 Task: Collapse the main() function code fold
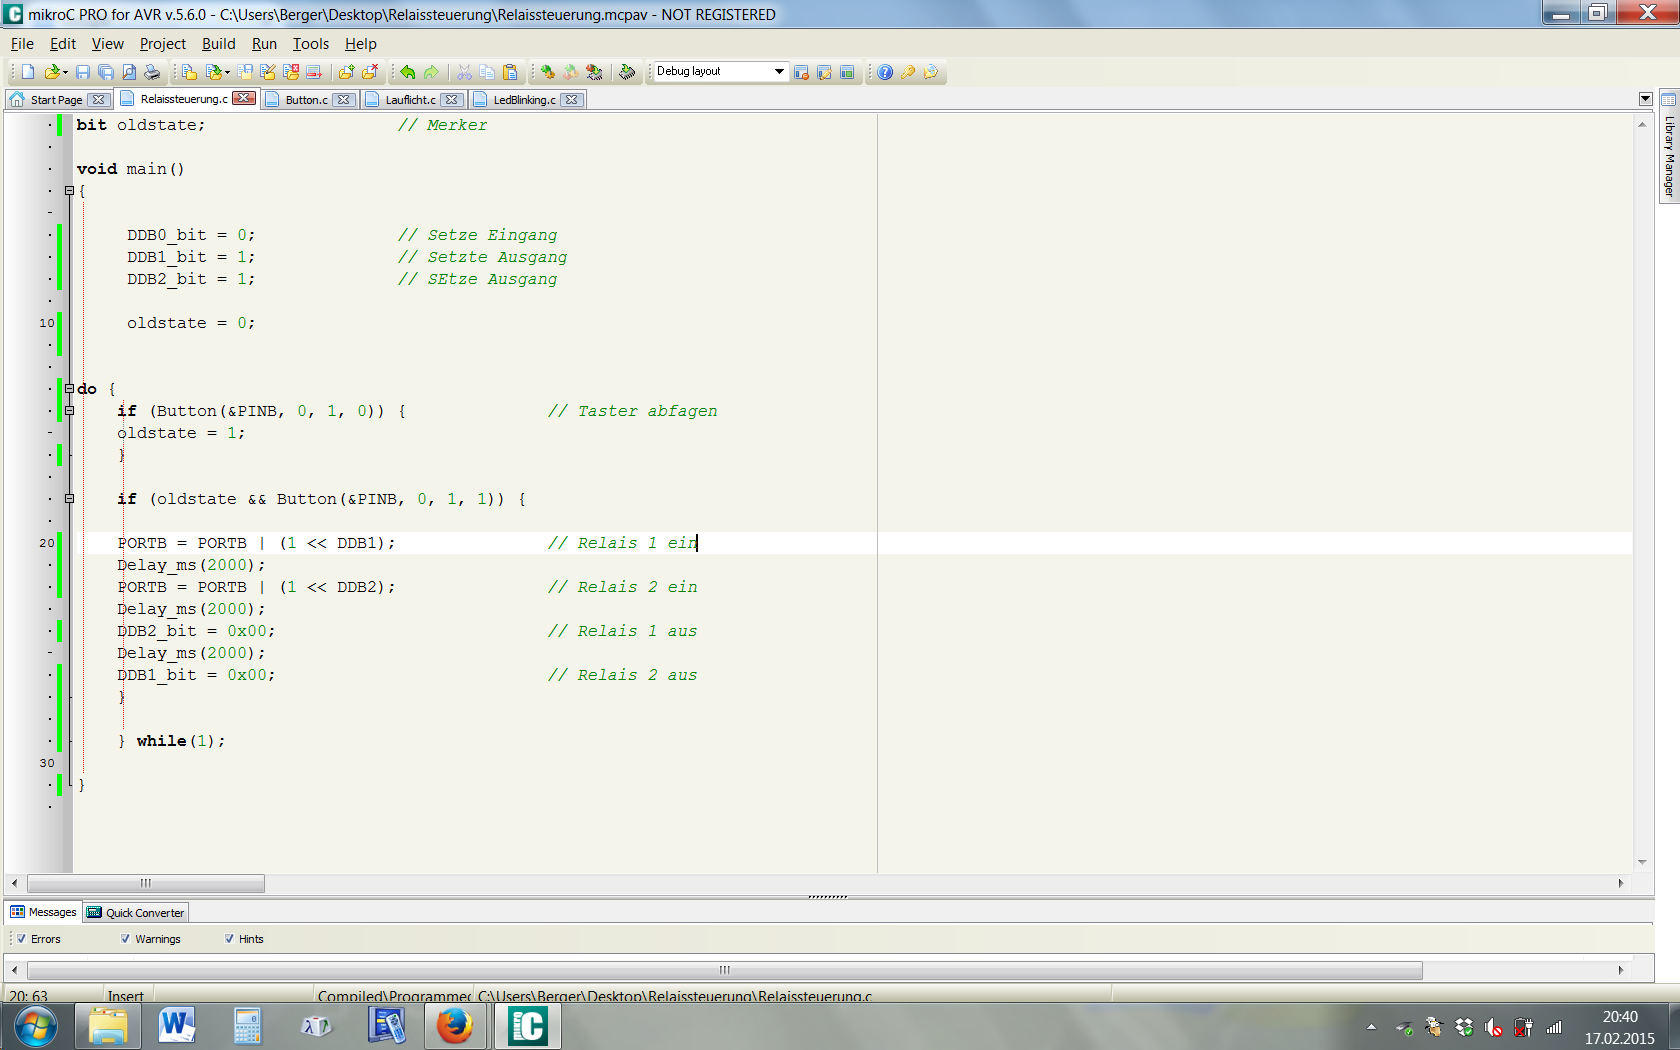(69, 191)
